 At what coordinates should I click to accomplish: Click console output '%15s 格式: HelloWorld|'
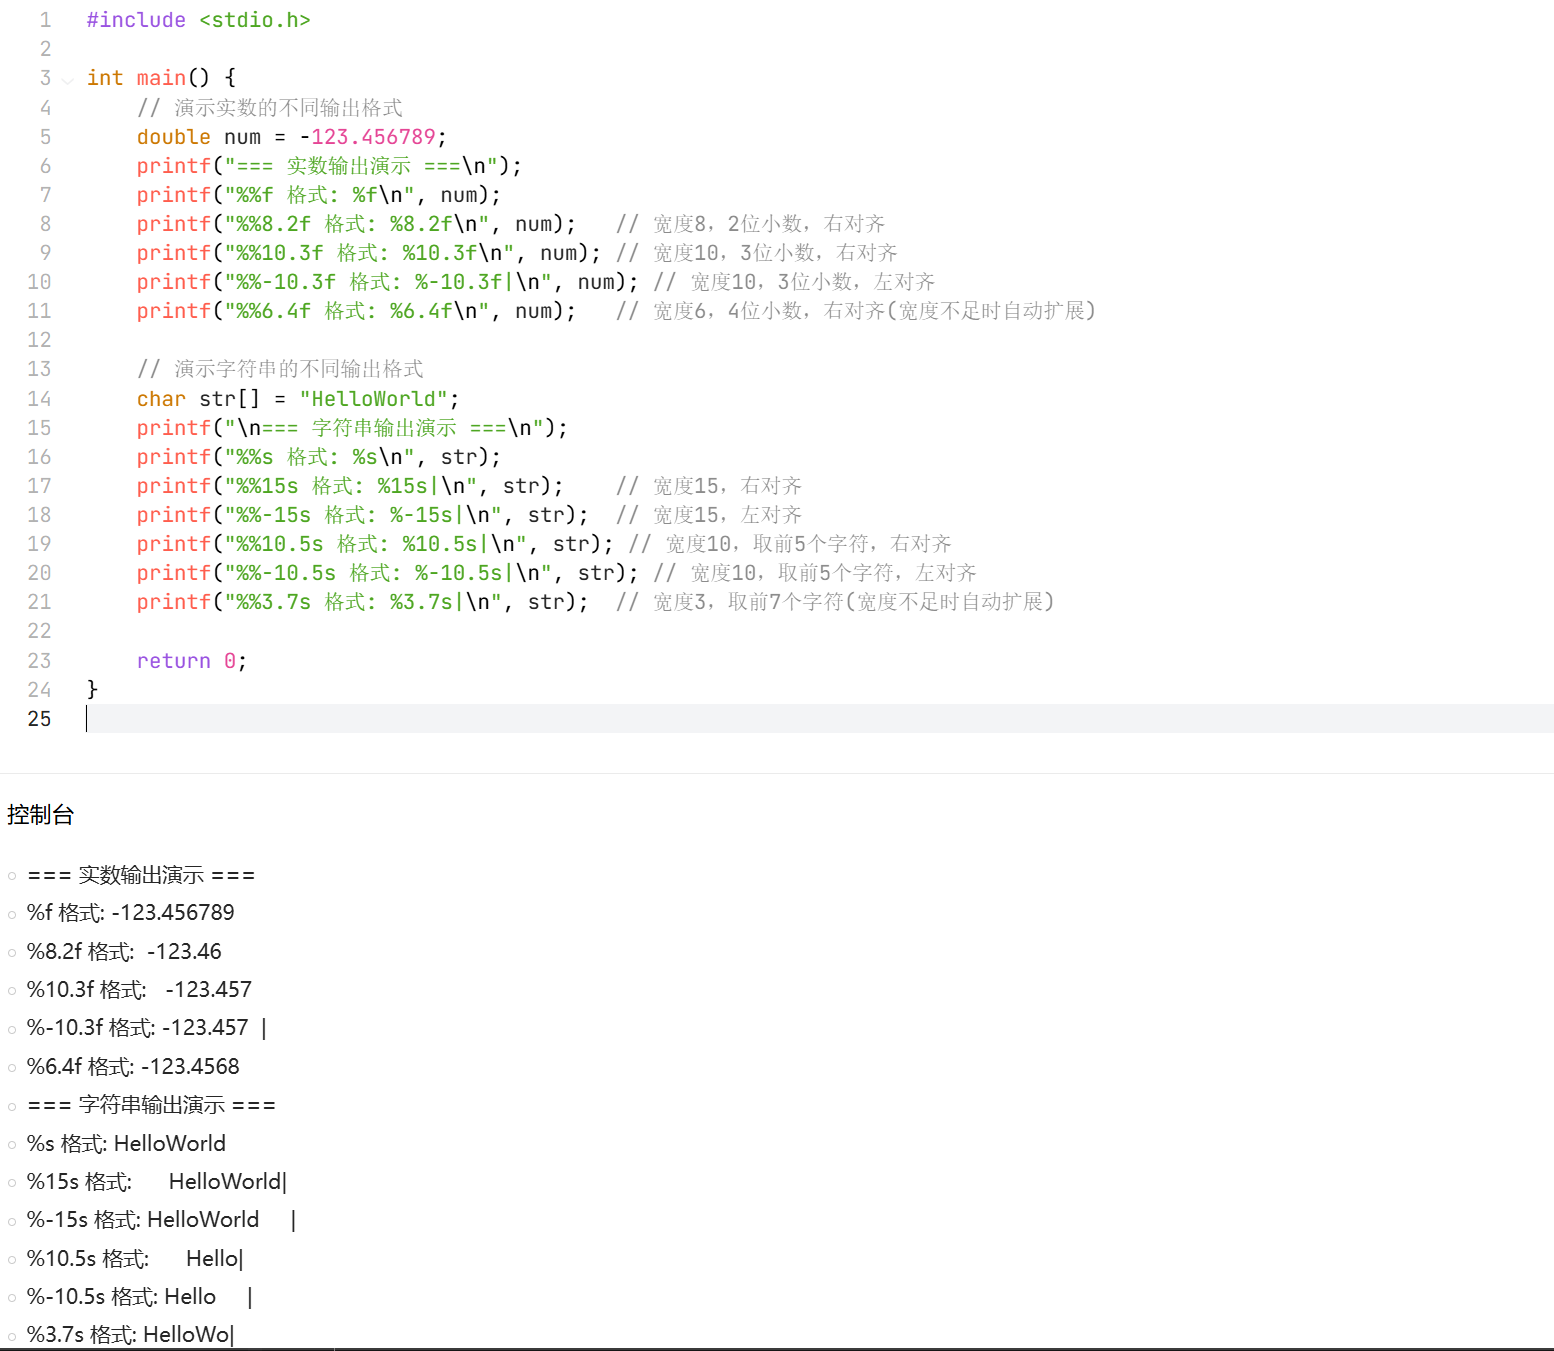click(x=157, y=1182)
